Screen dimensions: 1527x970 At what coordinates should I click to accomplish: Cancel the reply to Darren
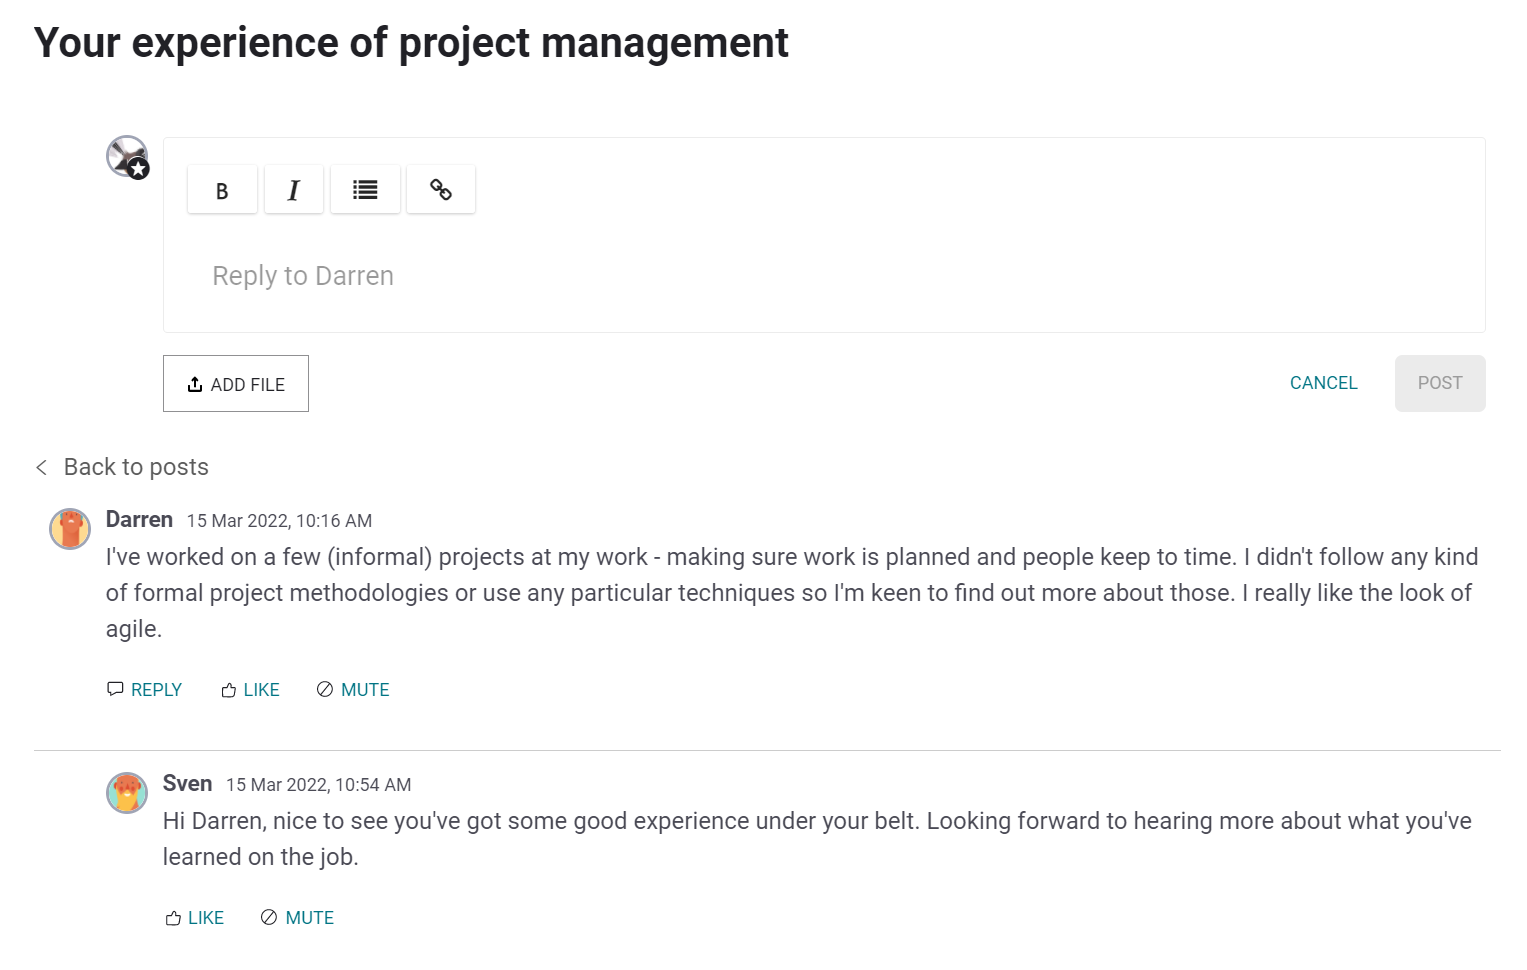click(1323, 383)
